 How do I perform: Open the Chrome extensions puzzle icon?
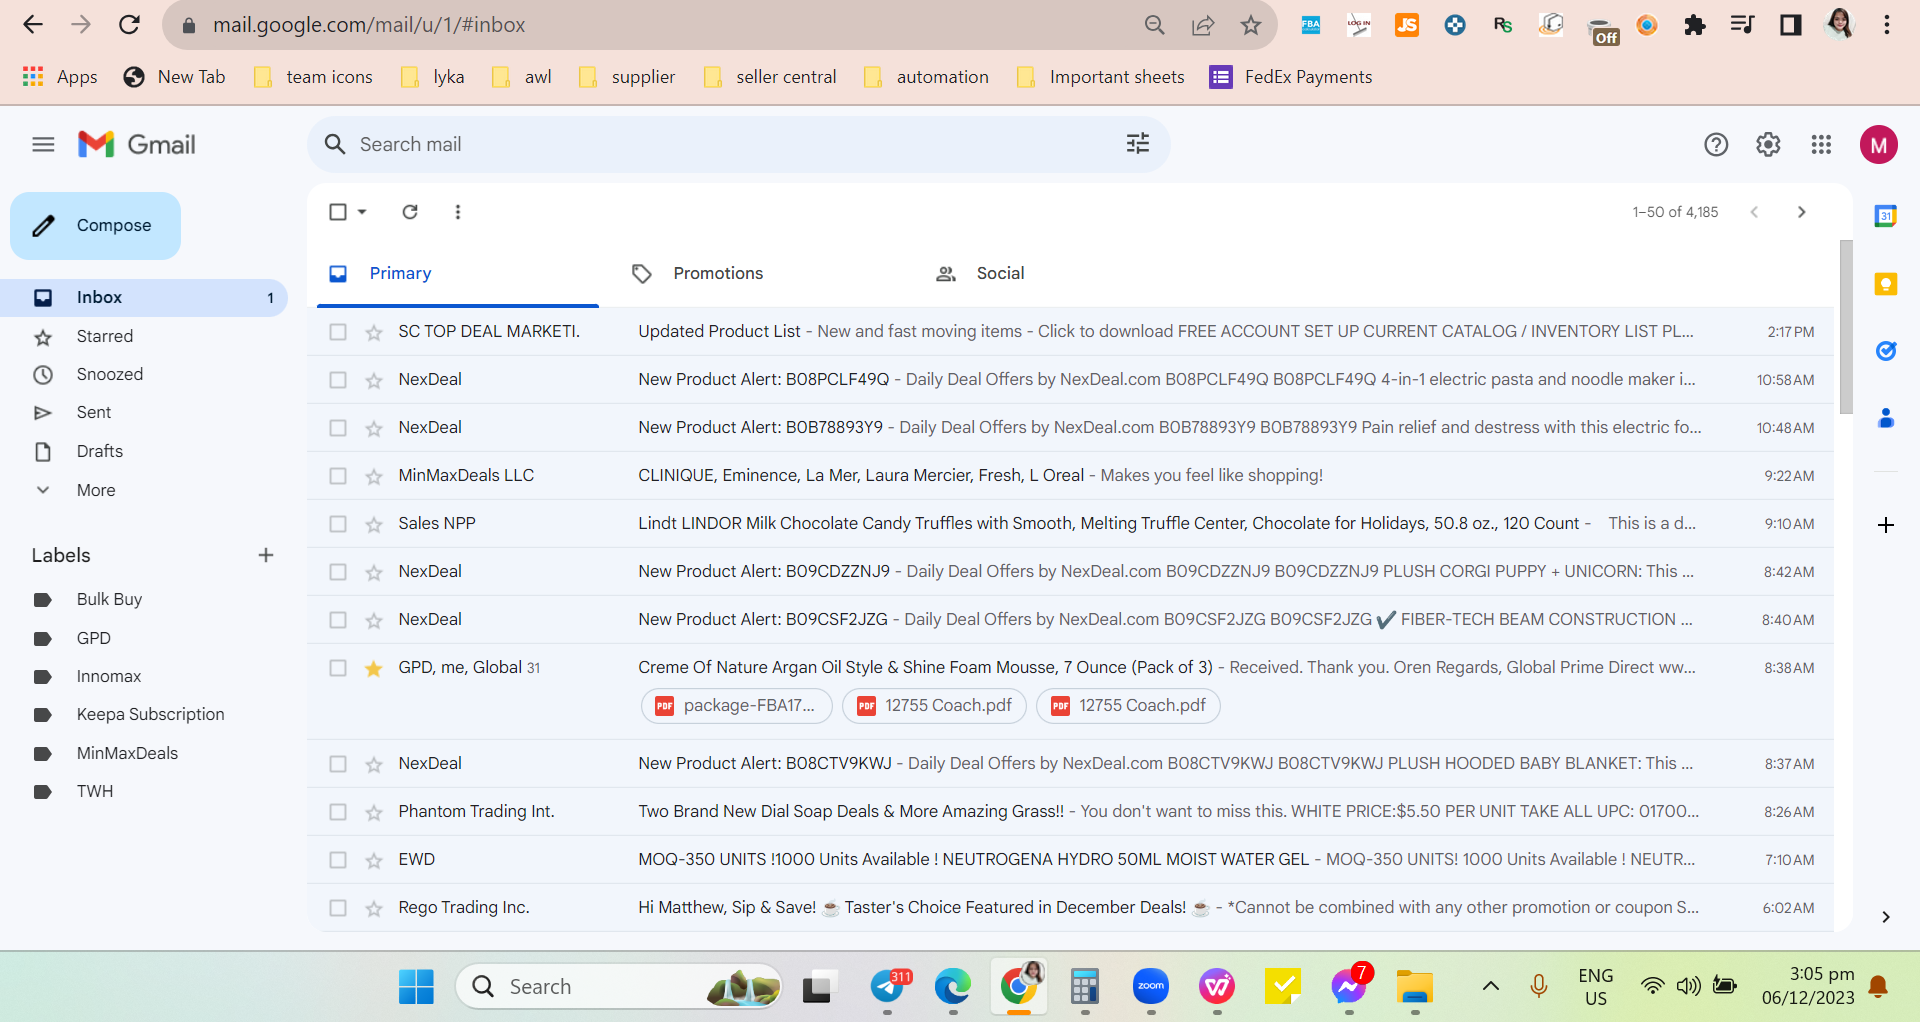coord(1695,25)
